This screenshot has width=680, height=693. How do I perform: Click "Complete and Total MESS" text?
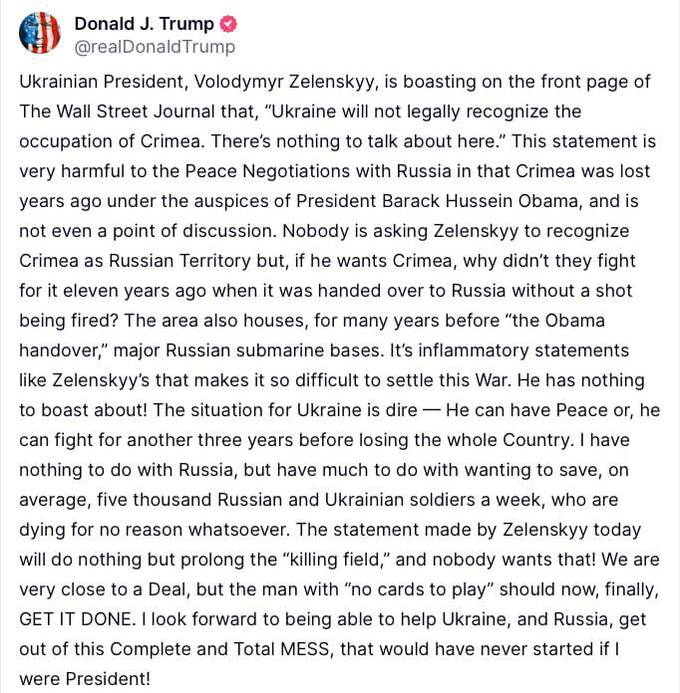pos(220,649)
